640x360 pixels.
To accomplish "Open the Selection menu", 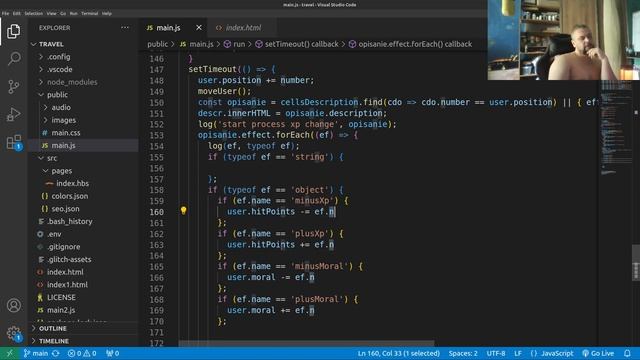I will [33, 13].
